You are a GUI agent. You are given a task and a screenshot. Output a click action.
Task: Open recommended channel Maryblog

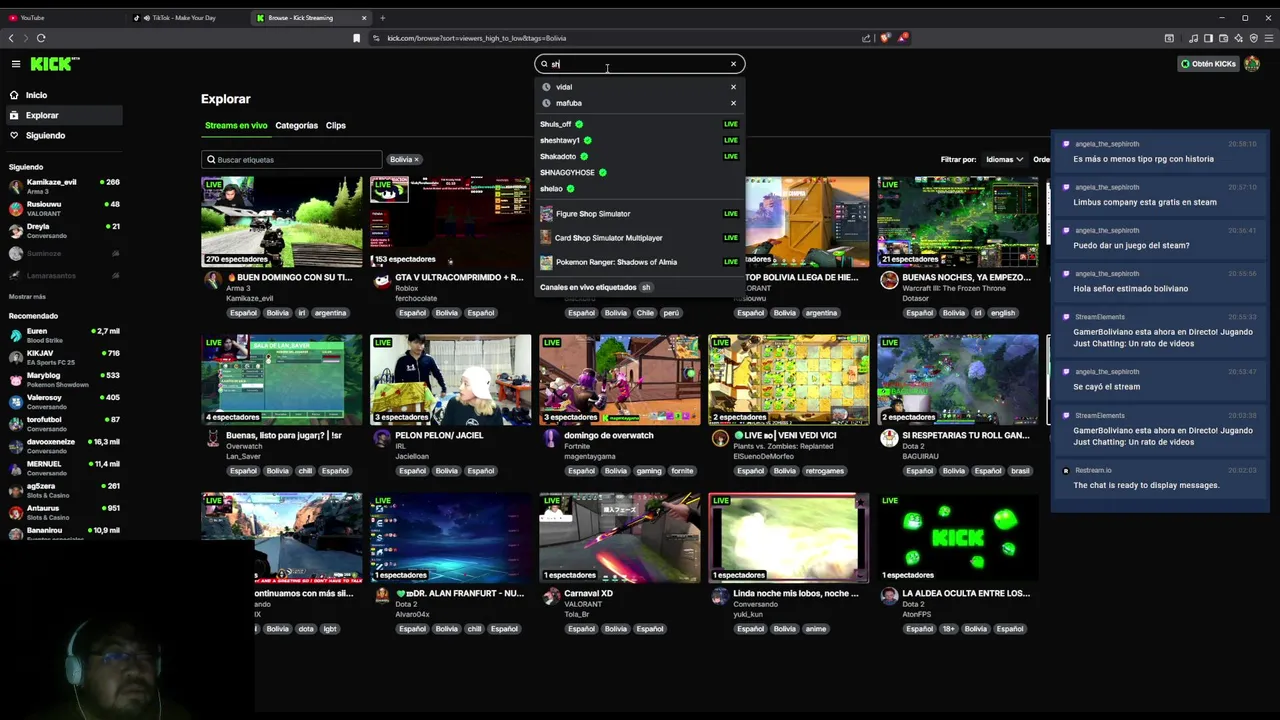tap(64, 379)
